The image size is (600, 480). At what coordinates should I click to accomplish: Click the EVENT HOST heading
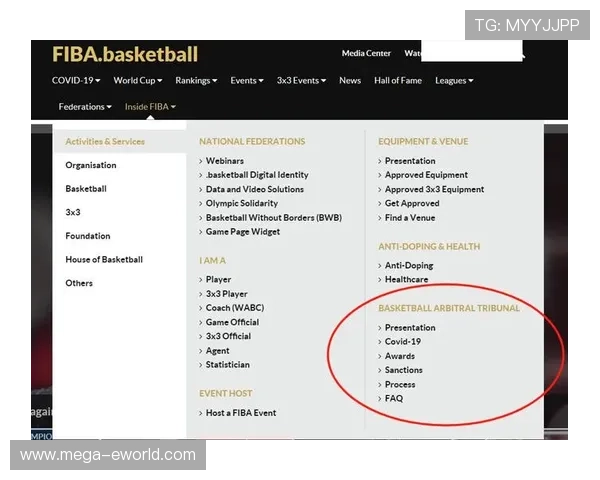(225, 393)
